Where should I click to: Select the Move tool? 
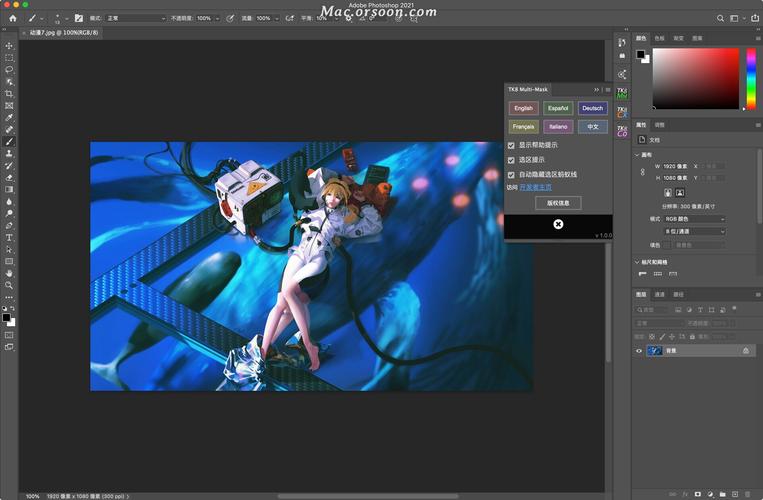click(9, 46)
